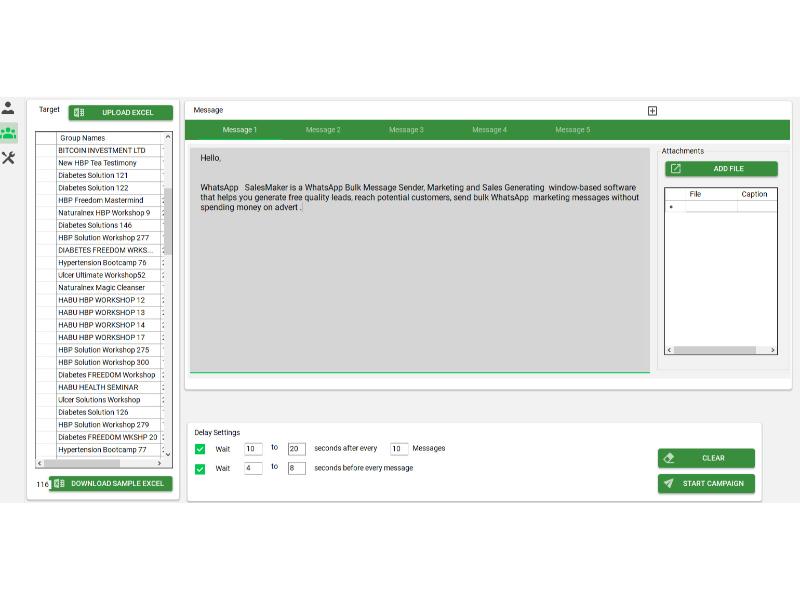Open the groups sidebar icon
The width and height of the screenshot is (800, 600).
point(9,133)
